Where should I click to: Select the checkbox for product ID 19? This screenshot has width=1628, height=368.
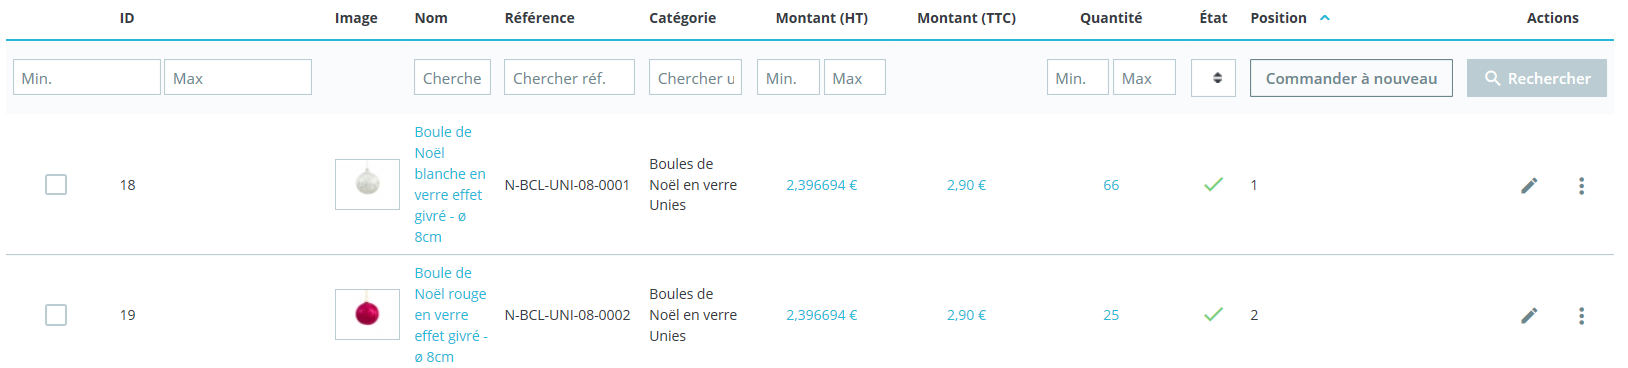pos(56,314)
